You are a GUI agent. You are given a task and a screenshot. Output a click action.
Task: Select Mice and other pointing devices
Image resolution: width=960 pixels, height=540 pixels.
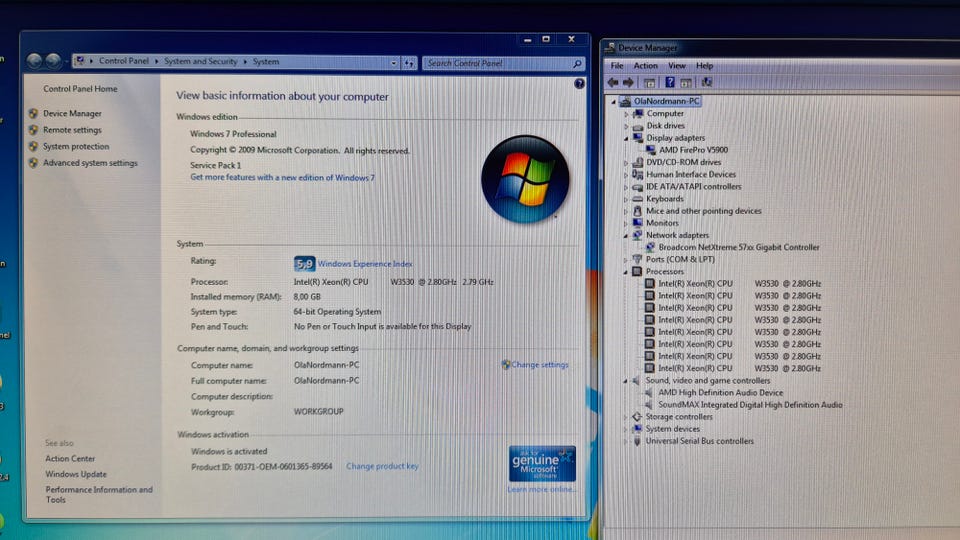click(703, 211)
